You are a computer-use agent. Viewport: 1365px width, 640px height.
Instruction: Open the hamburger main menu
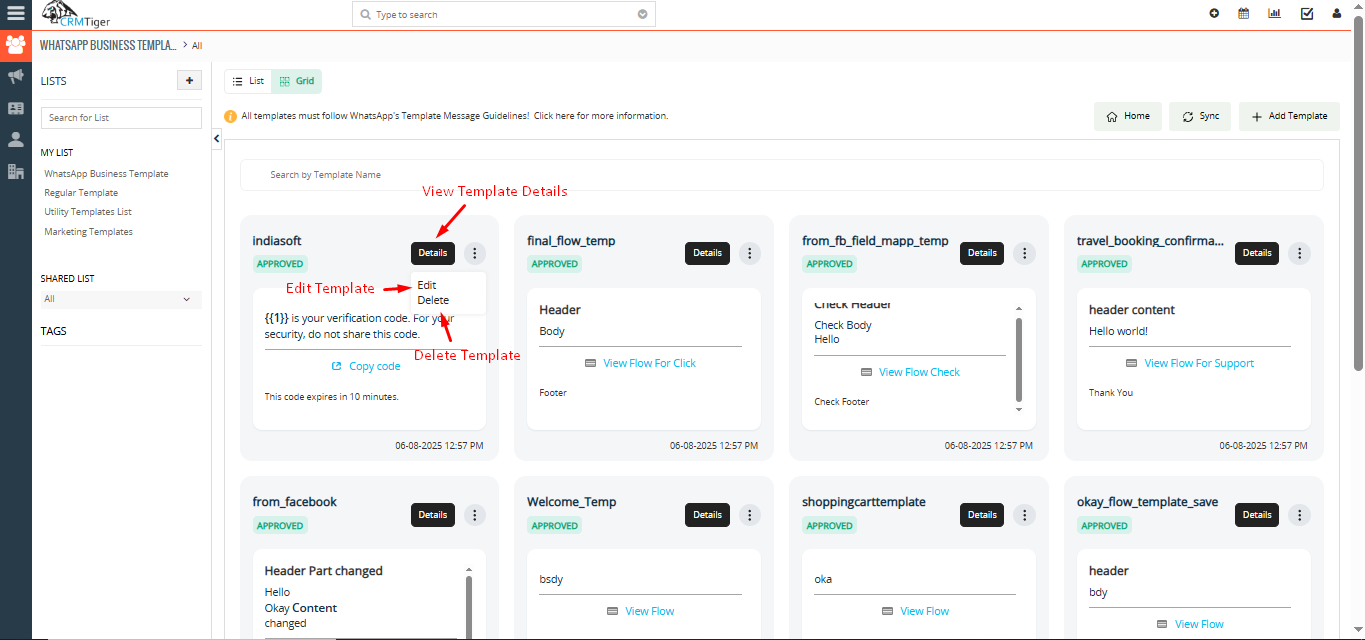15,14
